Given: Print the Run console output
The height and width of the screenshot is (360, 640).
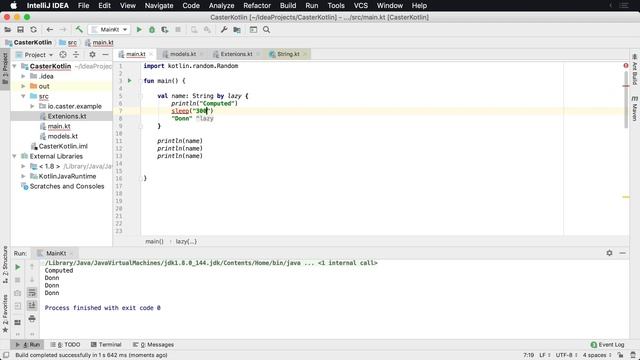Looking at the screenshot, I should (x=32, y=318).
